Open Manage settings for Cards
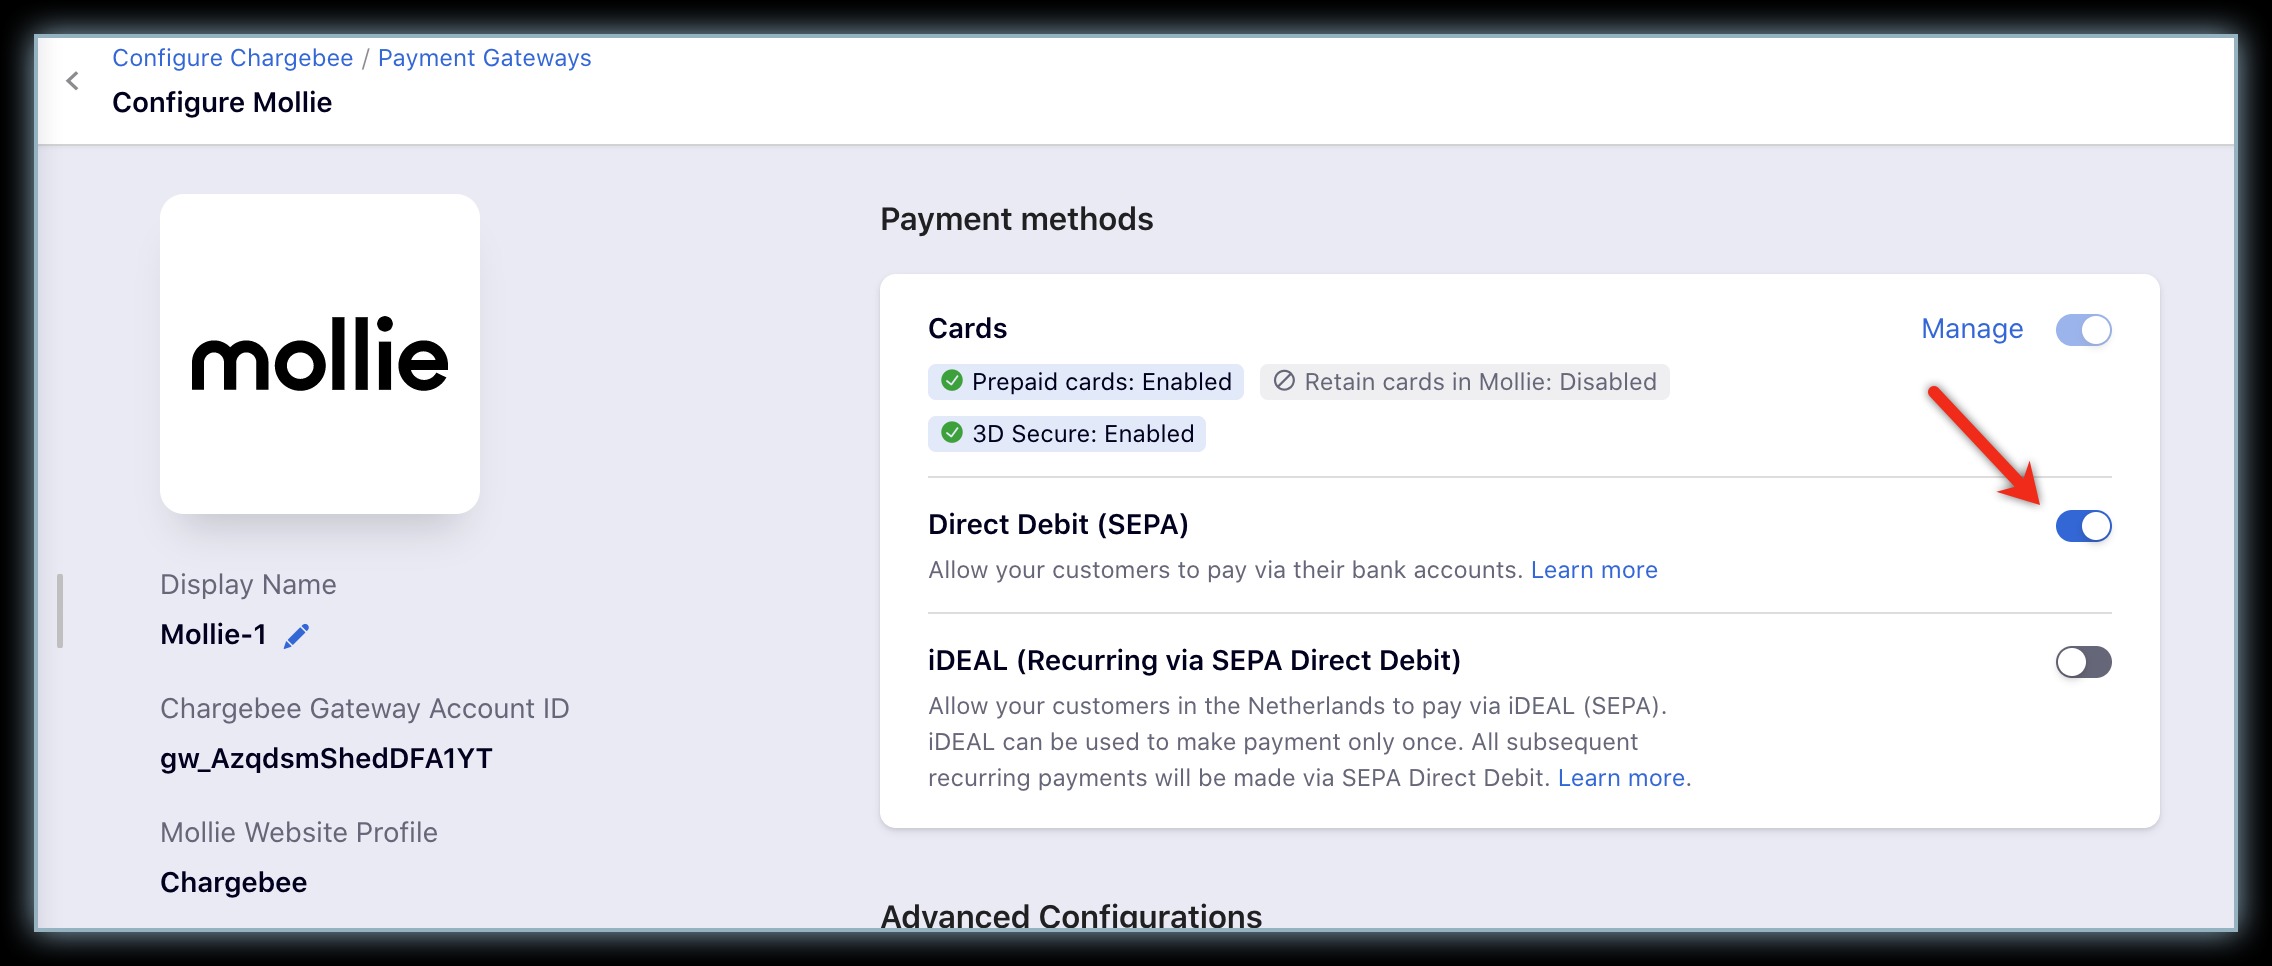This screenshot has width=2272, height=966. click(x=1972, y=329)
